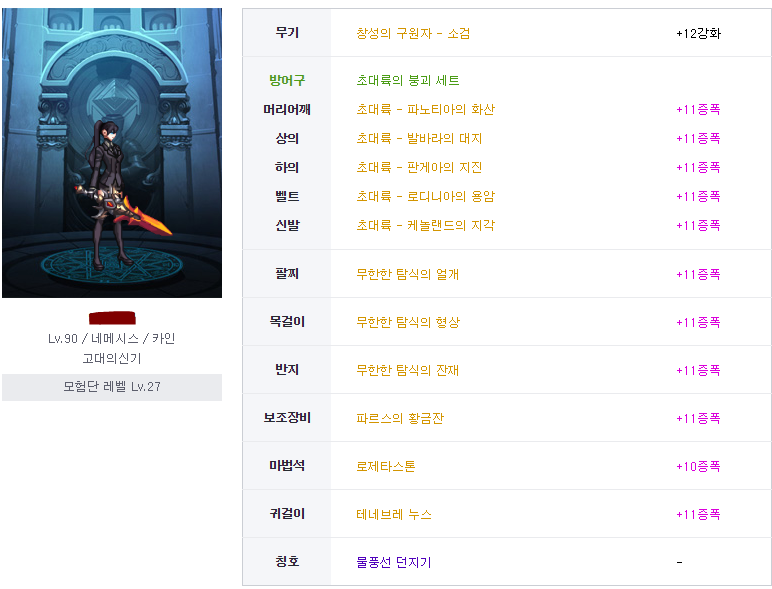Click the 상의 row label
Viewport: 772px width, 589px height.
(287, 138)
